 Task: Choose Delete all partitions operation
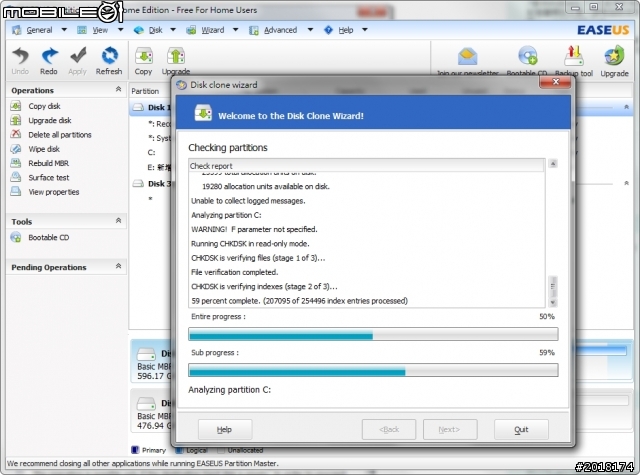pyautogui.click(x=60, y=135)
